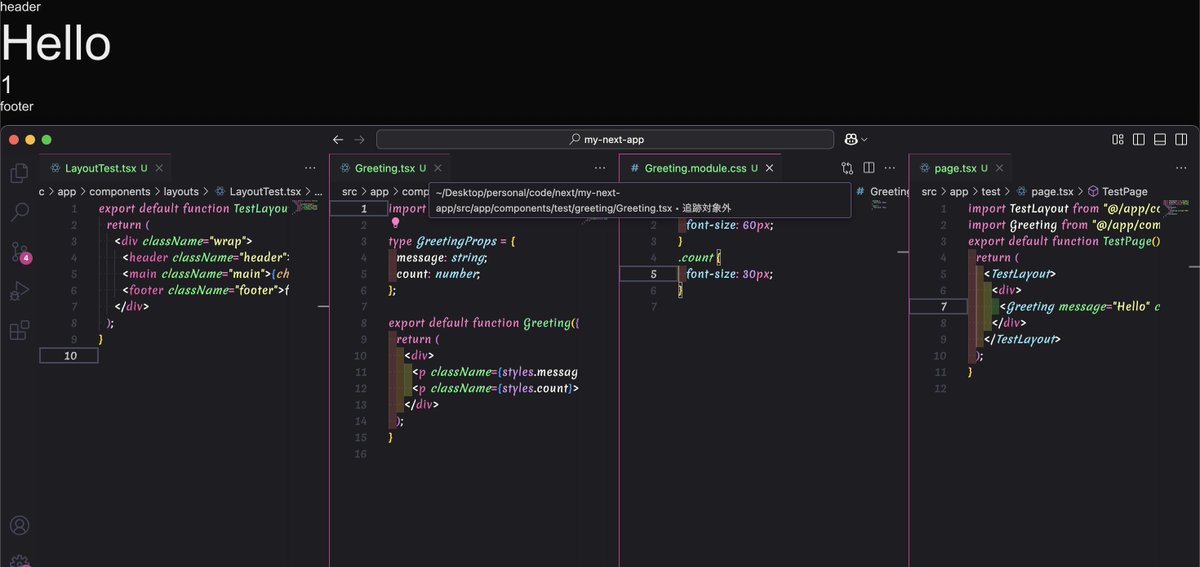Click 'layouts' breadcrumb in LayoutTest.tsx editor
This screenshot has height=567, width=1200.
[x=181, y=191]
